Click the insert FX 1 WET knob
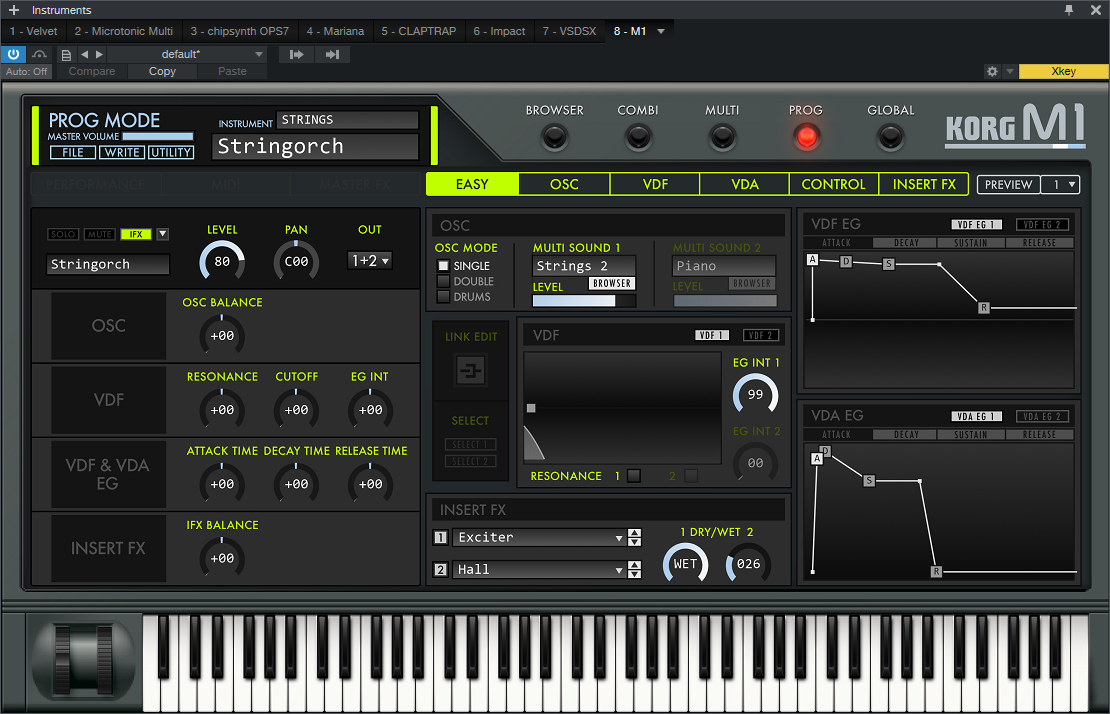 (x=685, y=564)
